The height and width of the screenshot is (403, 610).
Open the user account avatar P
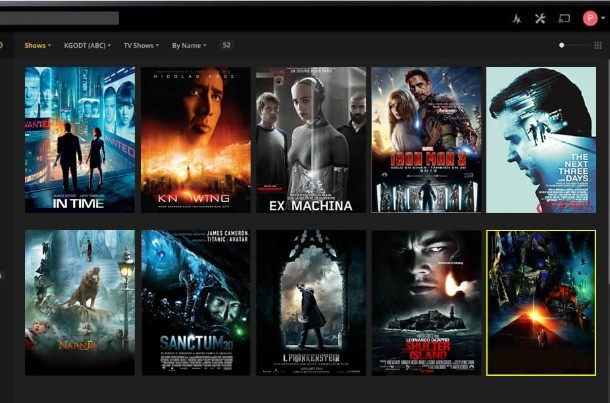pos(590,18)
